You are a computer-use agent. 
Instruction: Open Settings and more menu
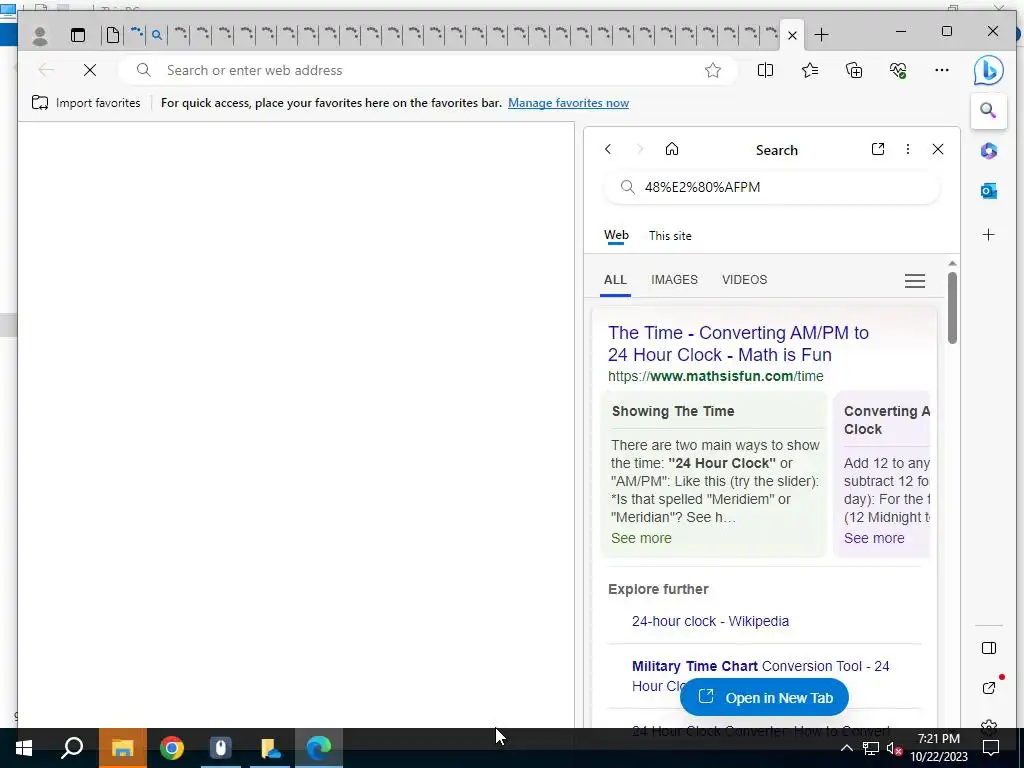[x=942, y=70]
